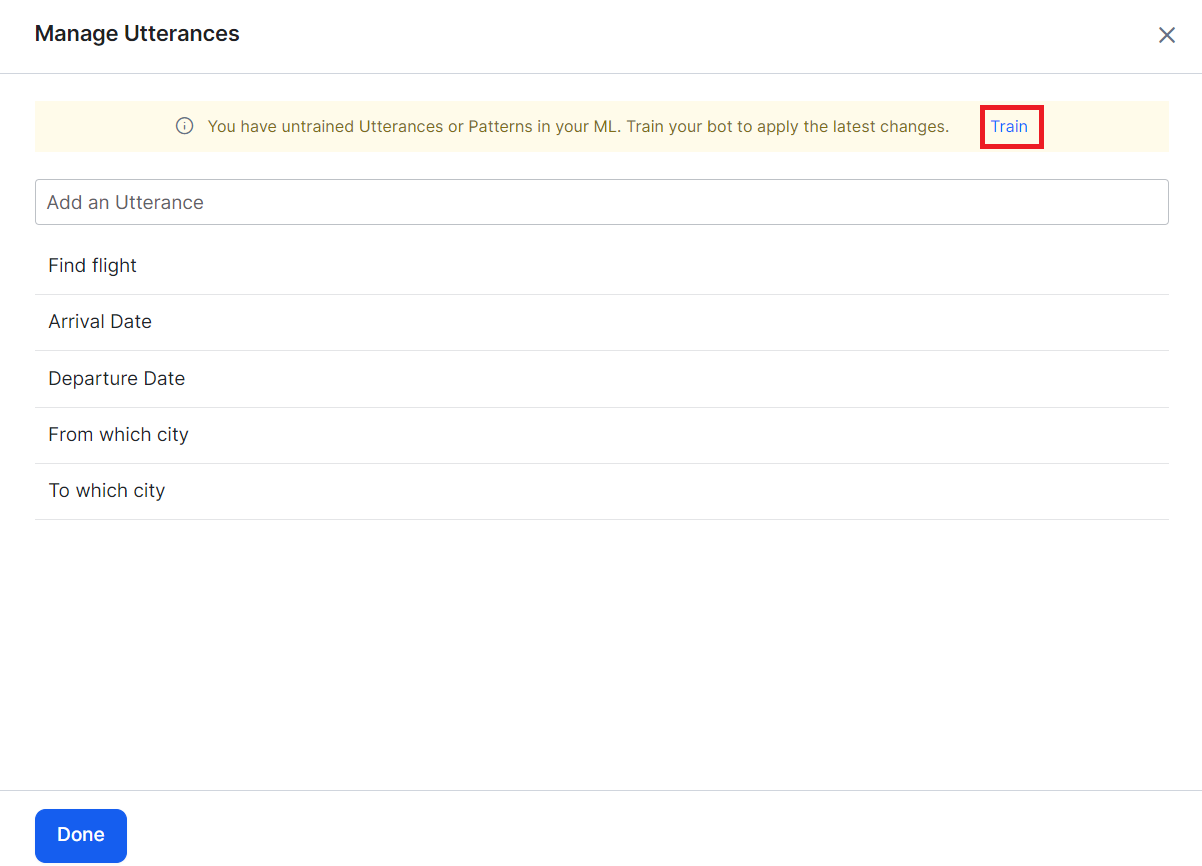Click the untrained Utterances warning message text
Screen dimensions: 1202x866
tap(578, 127)
